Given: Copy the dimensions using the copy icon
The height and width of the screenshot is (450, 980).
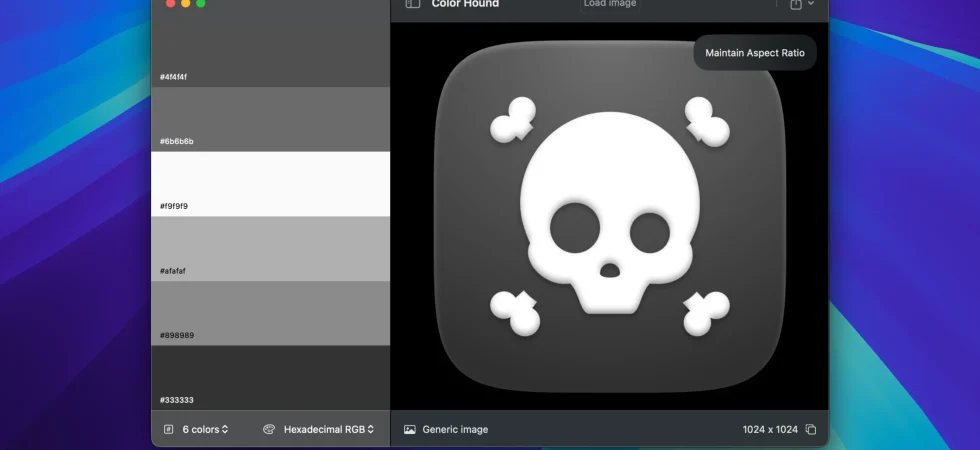Looking at the screenshot, I should [811, 429].
